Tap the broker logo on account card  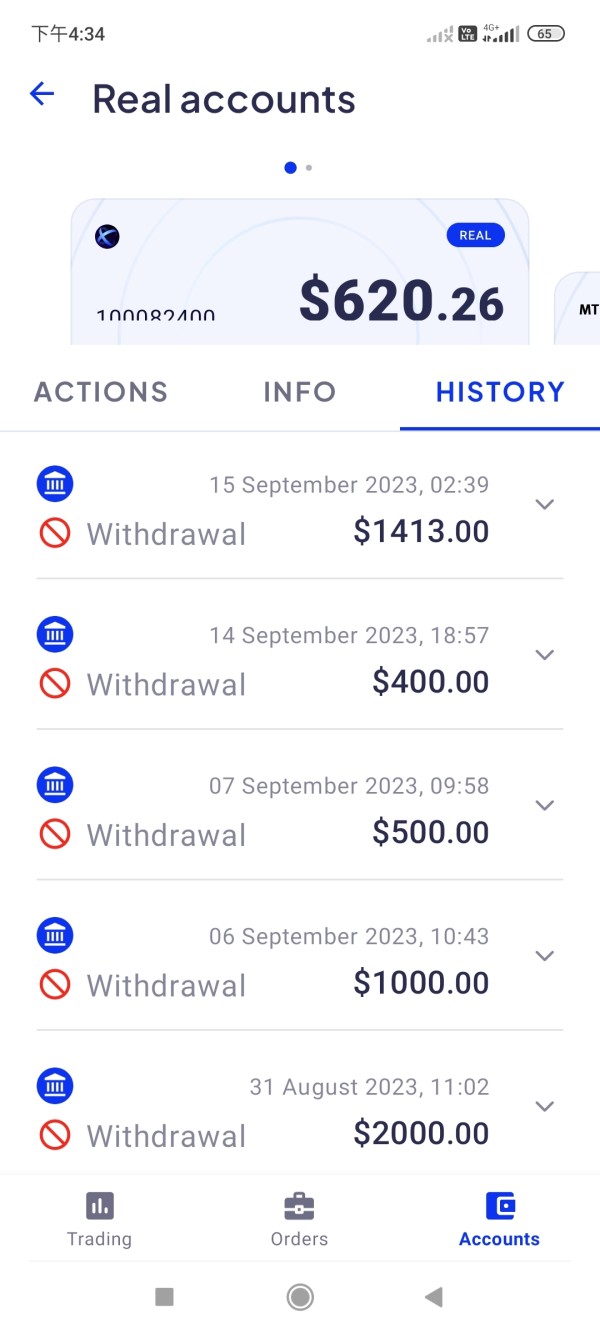pos(107,237)
